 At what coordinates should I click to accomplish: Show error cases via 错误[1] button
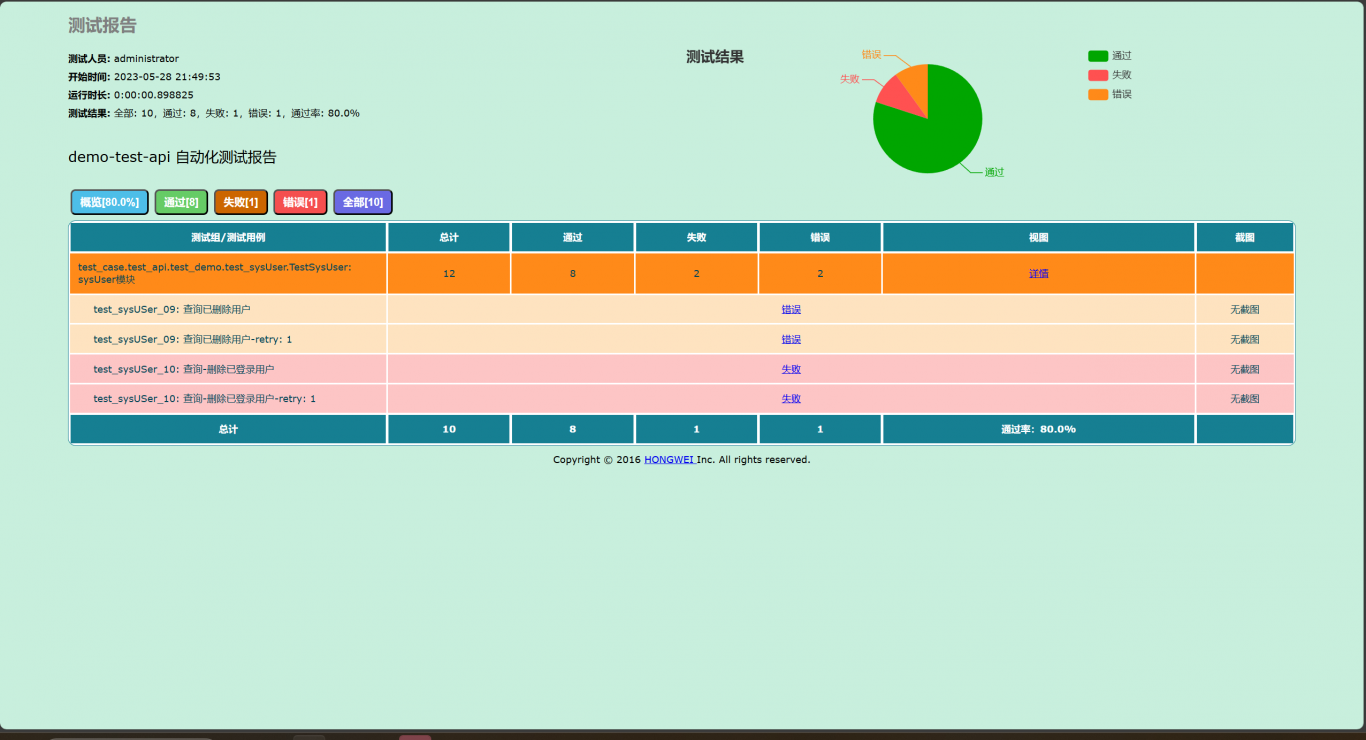(300, 202)
